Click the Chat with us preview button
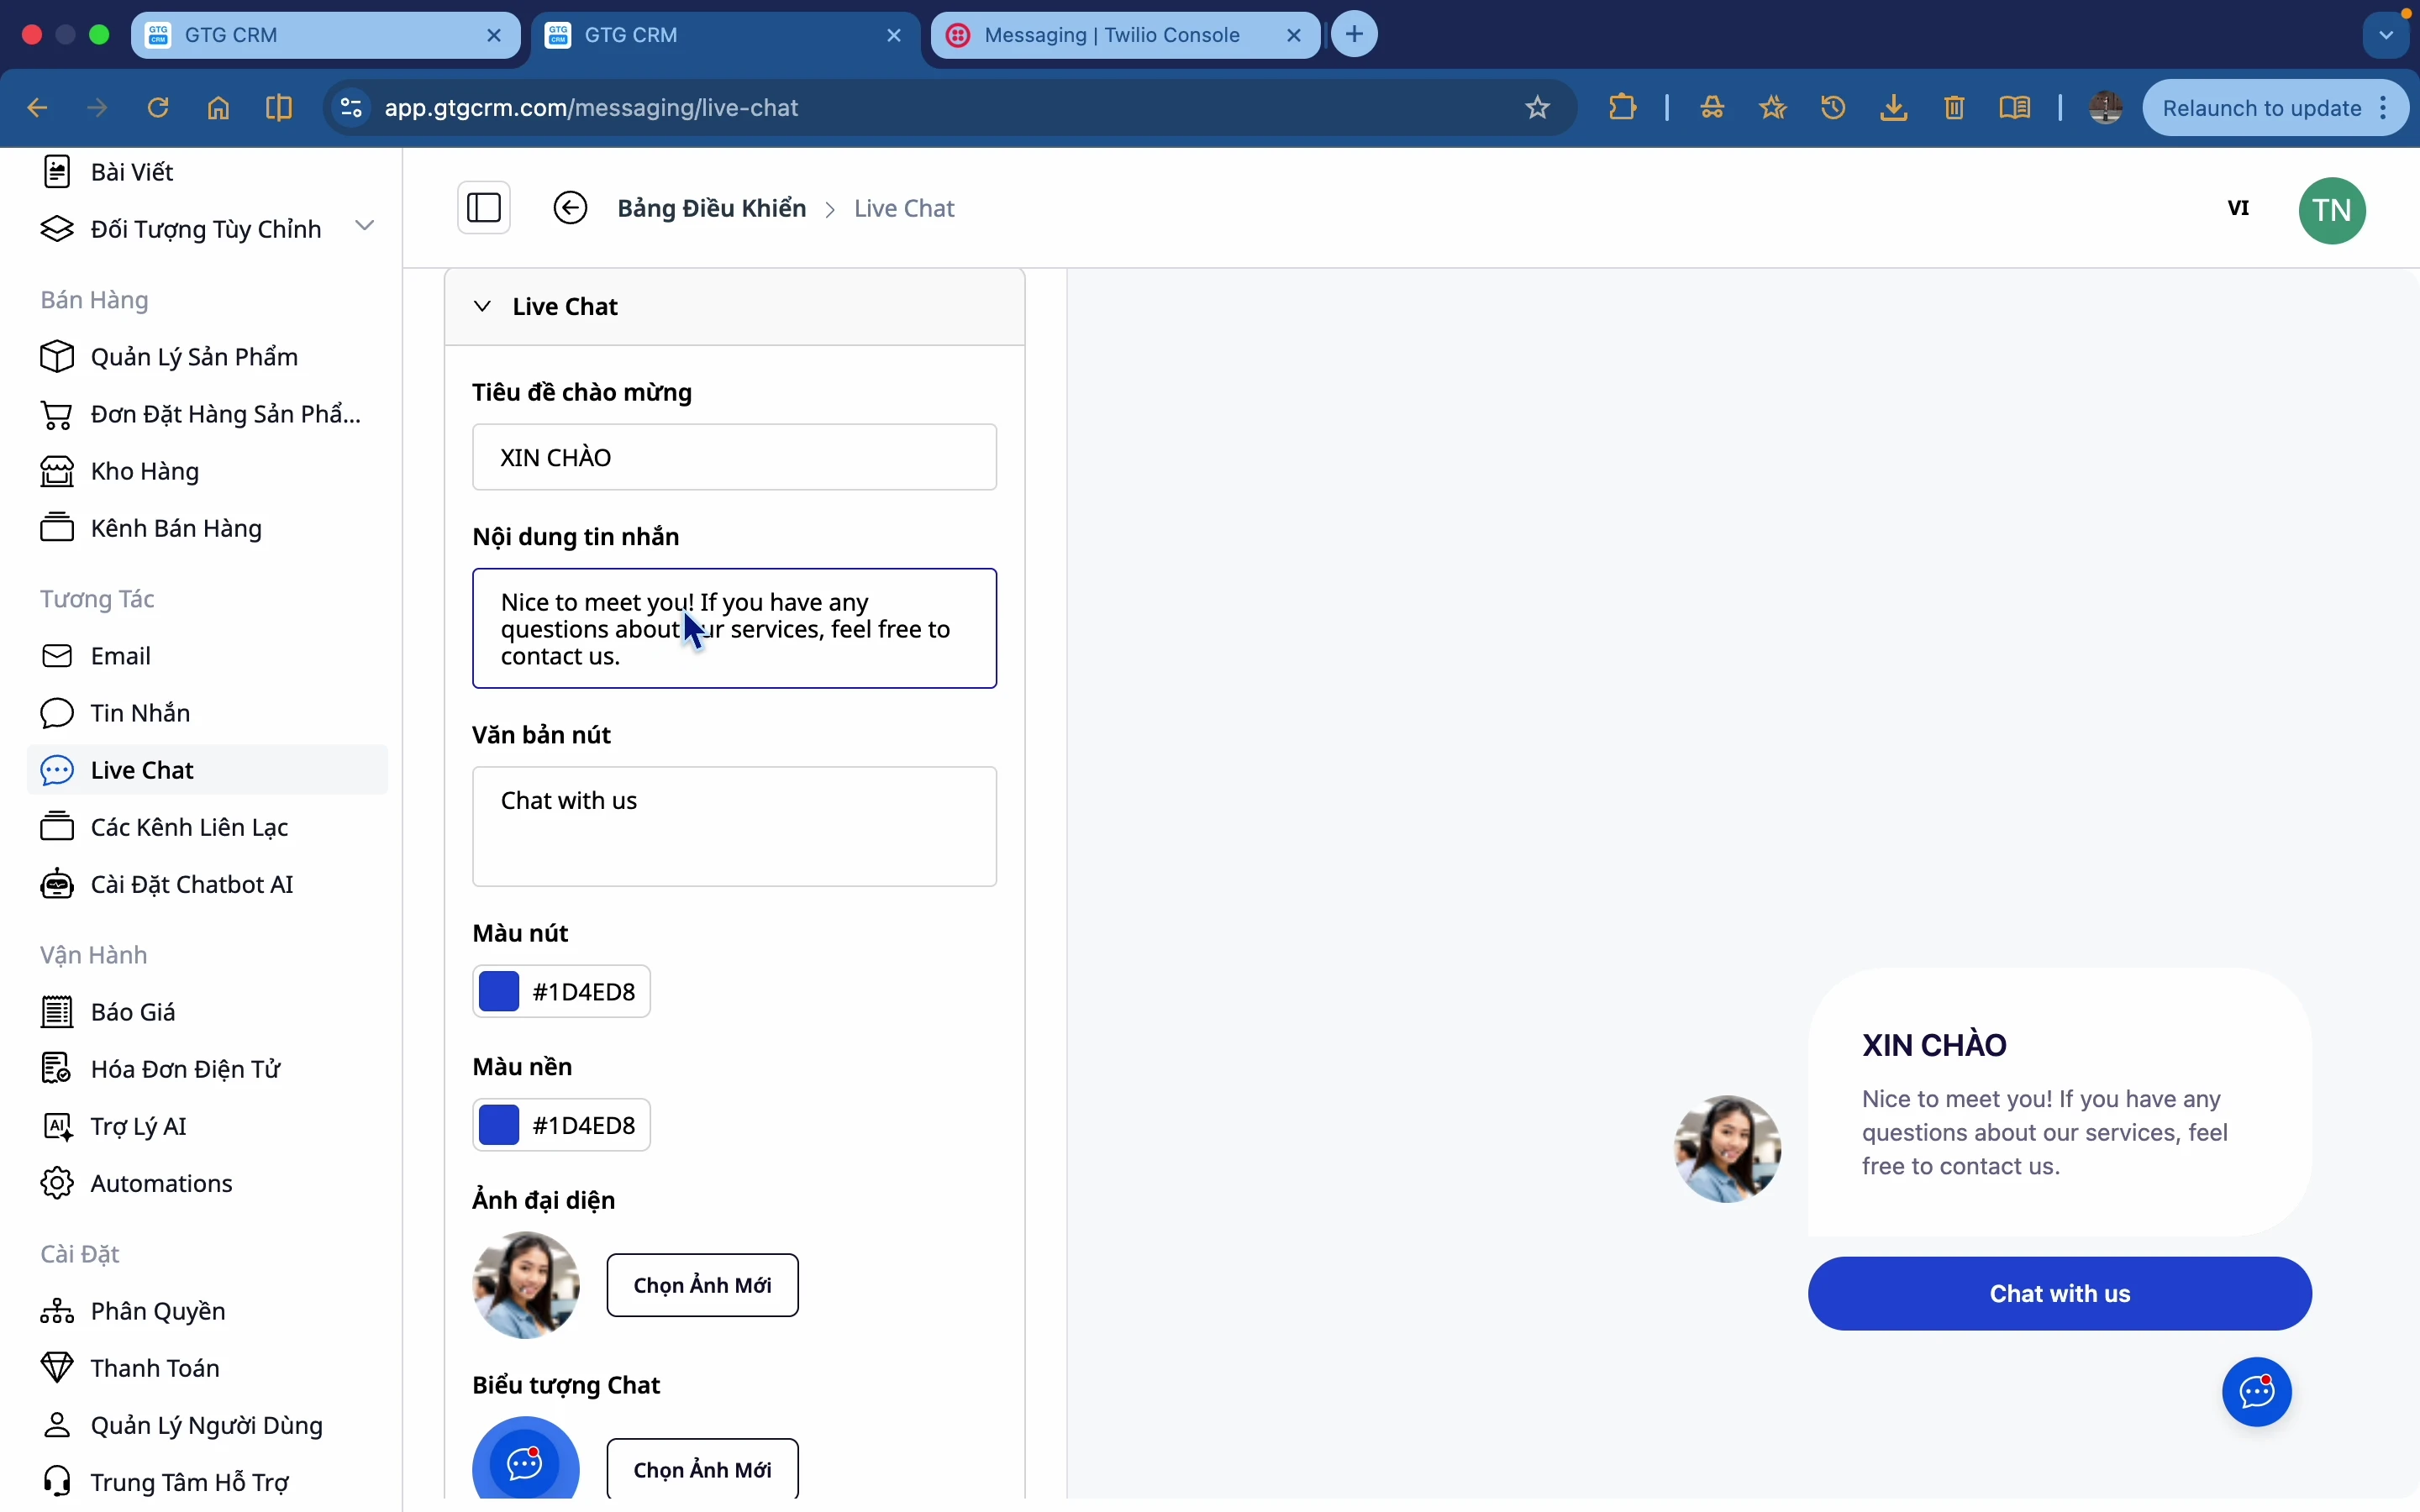The height and width of the screenshot is (1512, 2420). 2059,1294
